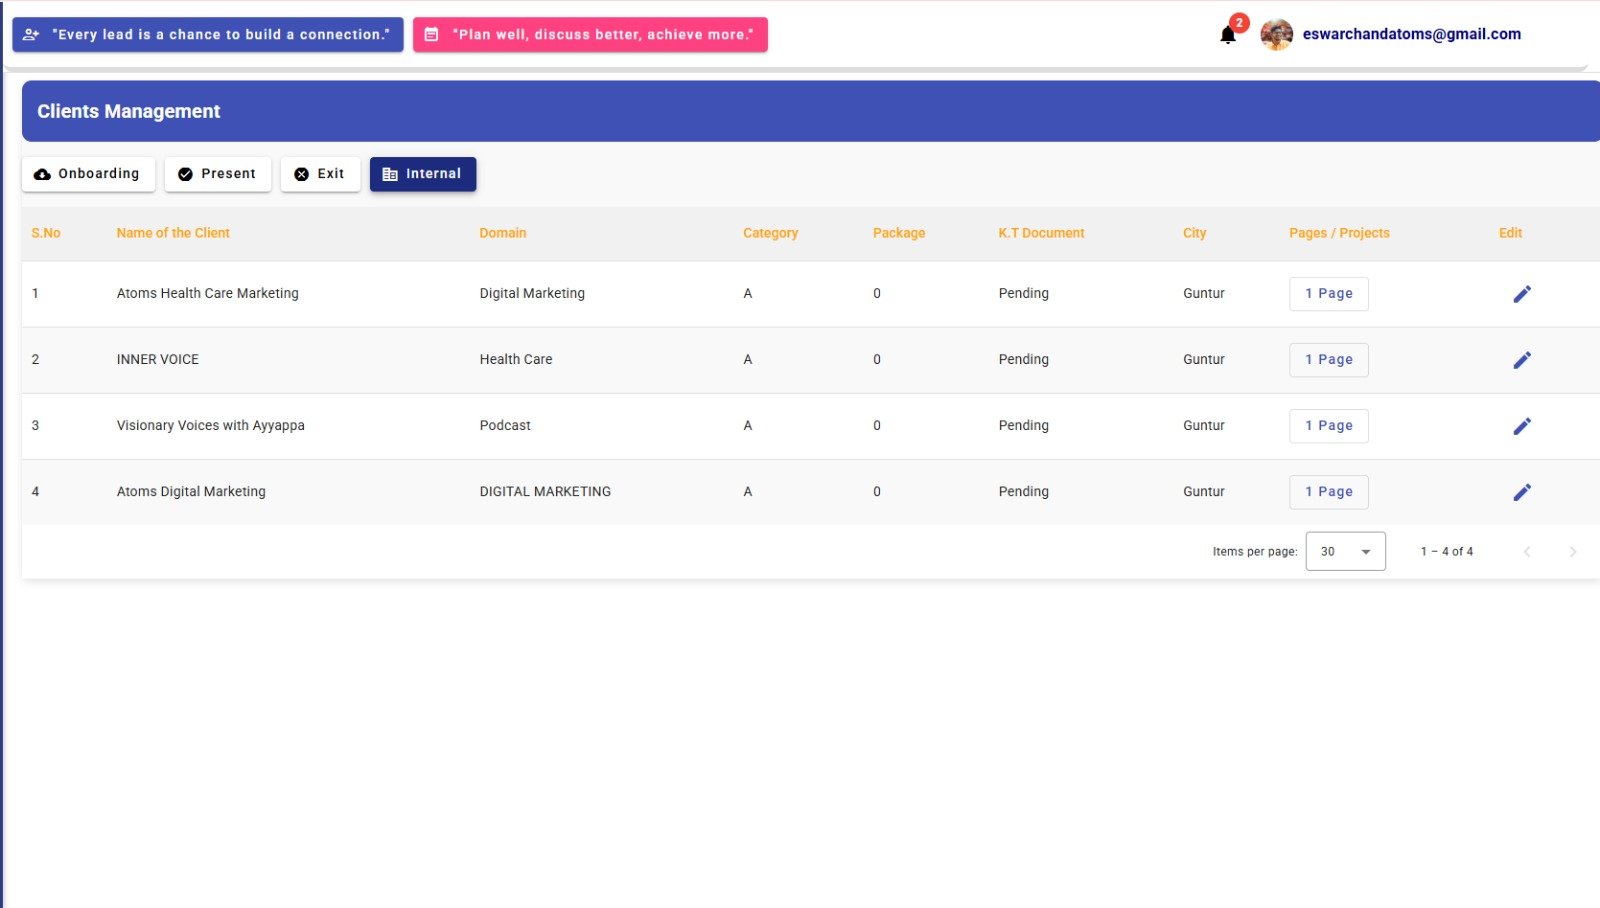This screenshot has height=908, width=1600.
Task: Open the notification bell
Action: pos(1228,36)
